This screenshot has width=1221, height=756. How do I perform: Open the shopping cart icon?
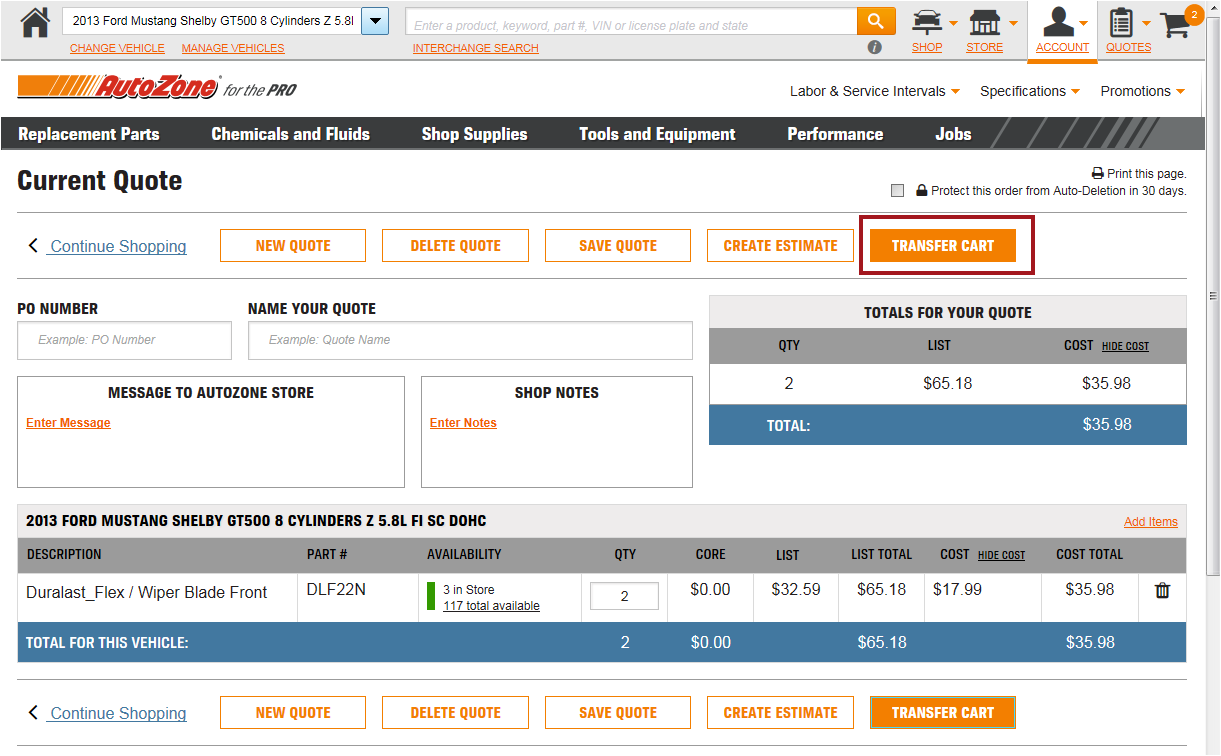(1176, 25)
